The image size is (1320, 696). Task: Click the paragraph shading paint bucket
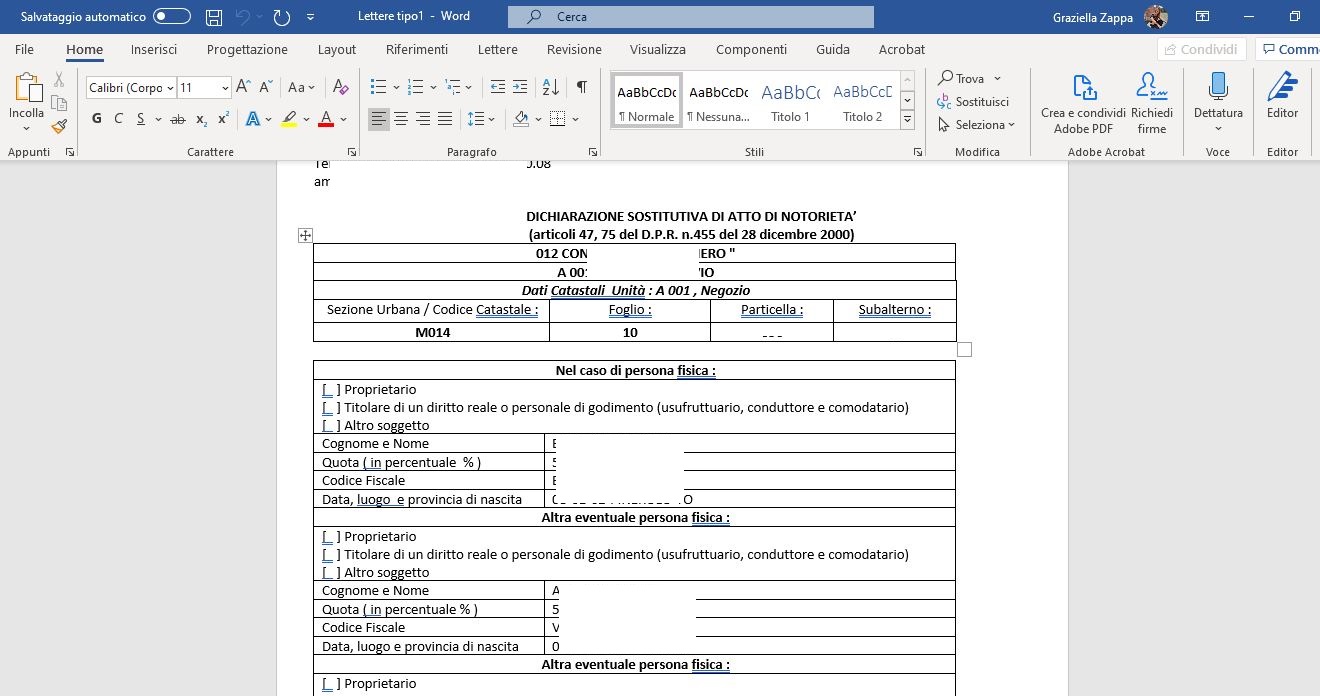click(520, 119)
